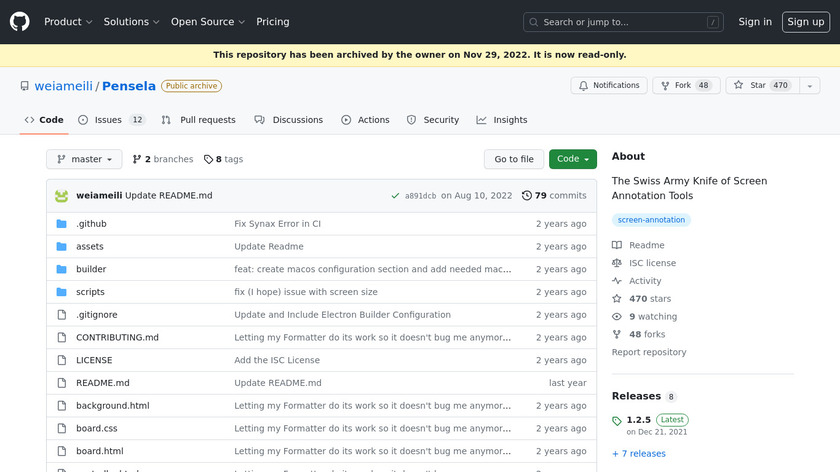
Task: Switch to the Issues tab
Action: point(110,120)
